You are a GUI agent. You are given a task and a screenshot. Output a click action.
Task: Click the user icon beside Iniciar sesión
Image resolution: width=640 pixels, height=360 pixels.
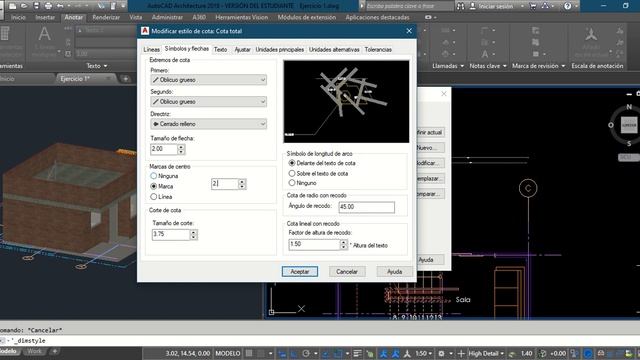point(473,6)
